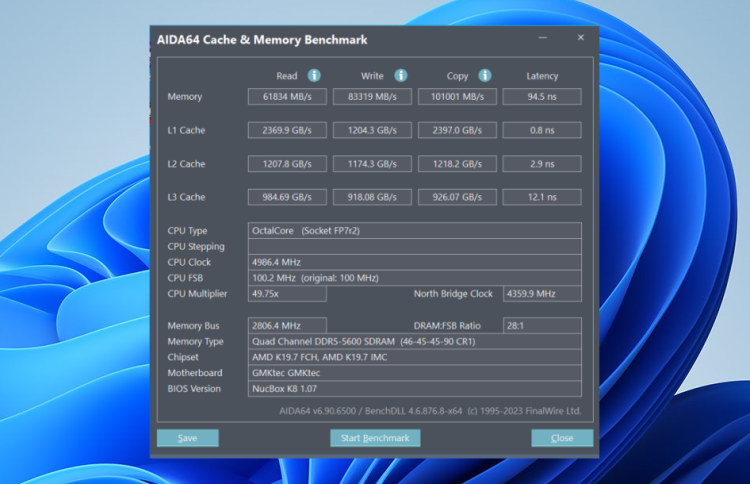Start the benchmark with Start Benchmark button

[x=375, y=438]
